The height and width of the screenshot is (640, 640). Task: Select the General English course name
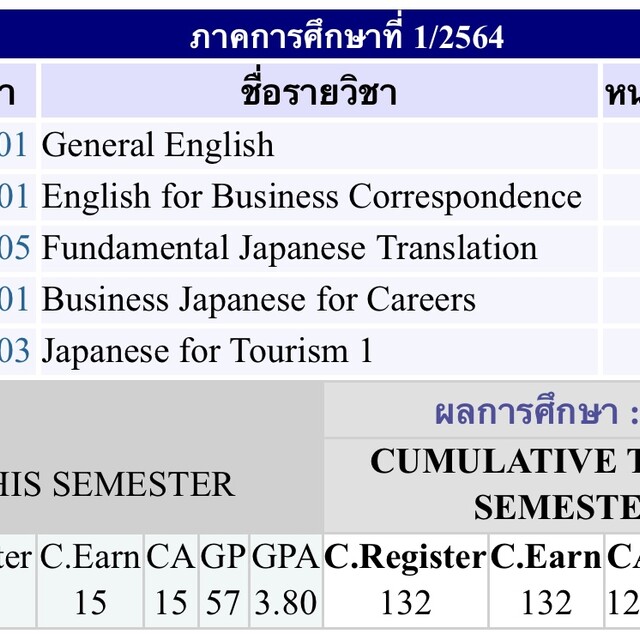(x=158, y=146)
